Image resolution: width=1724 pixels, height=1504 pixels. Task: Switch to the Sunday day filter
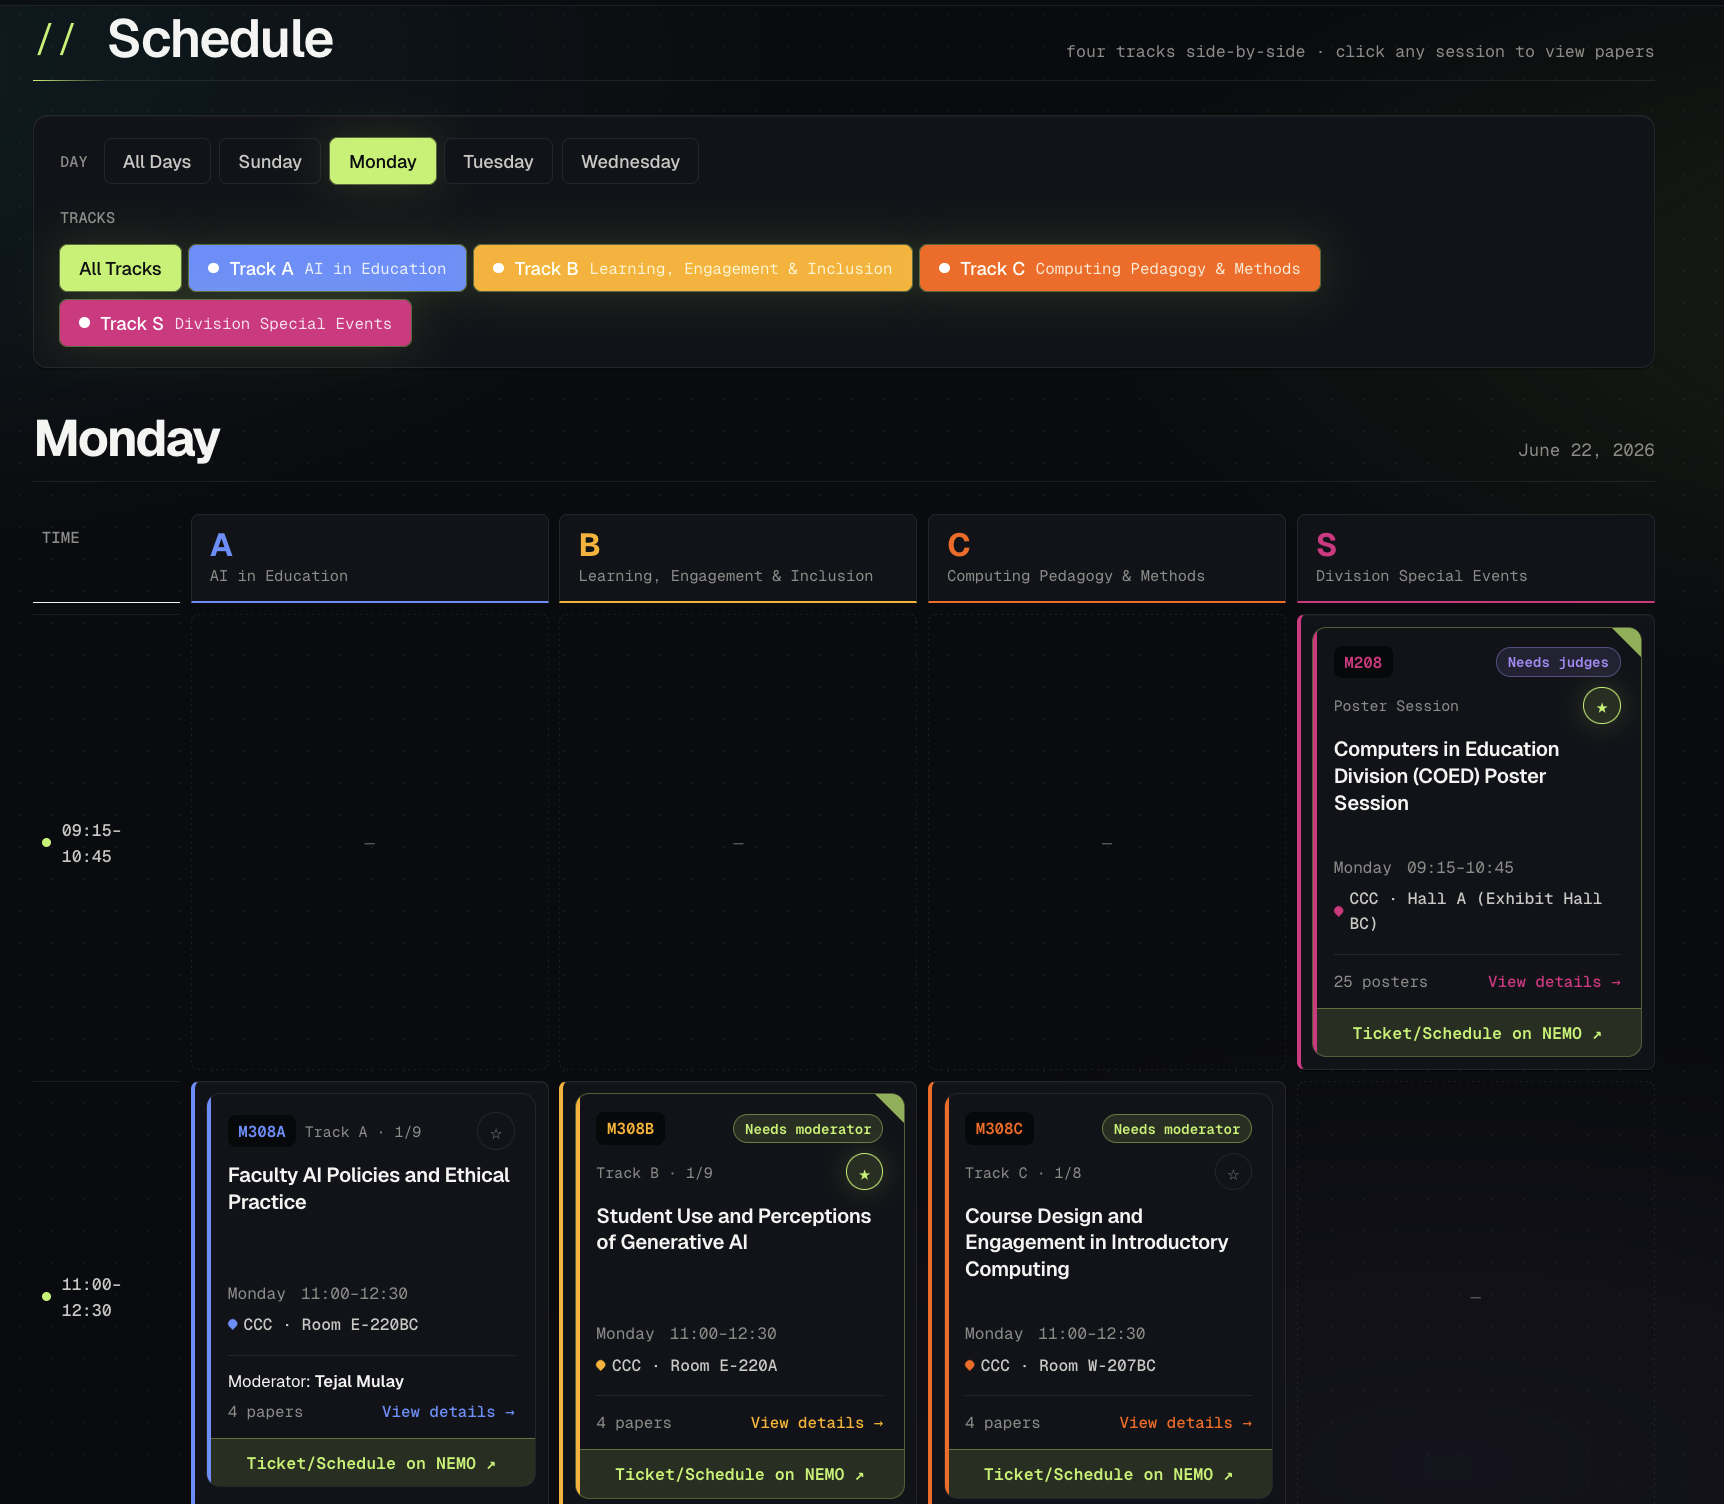pos(270,161)
